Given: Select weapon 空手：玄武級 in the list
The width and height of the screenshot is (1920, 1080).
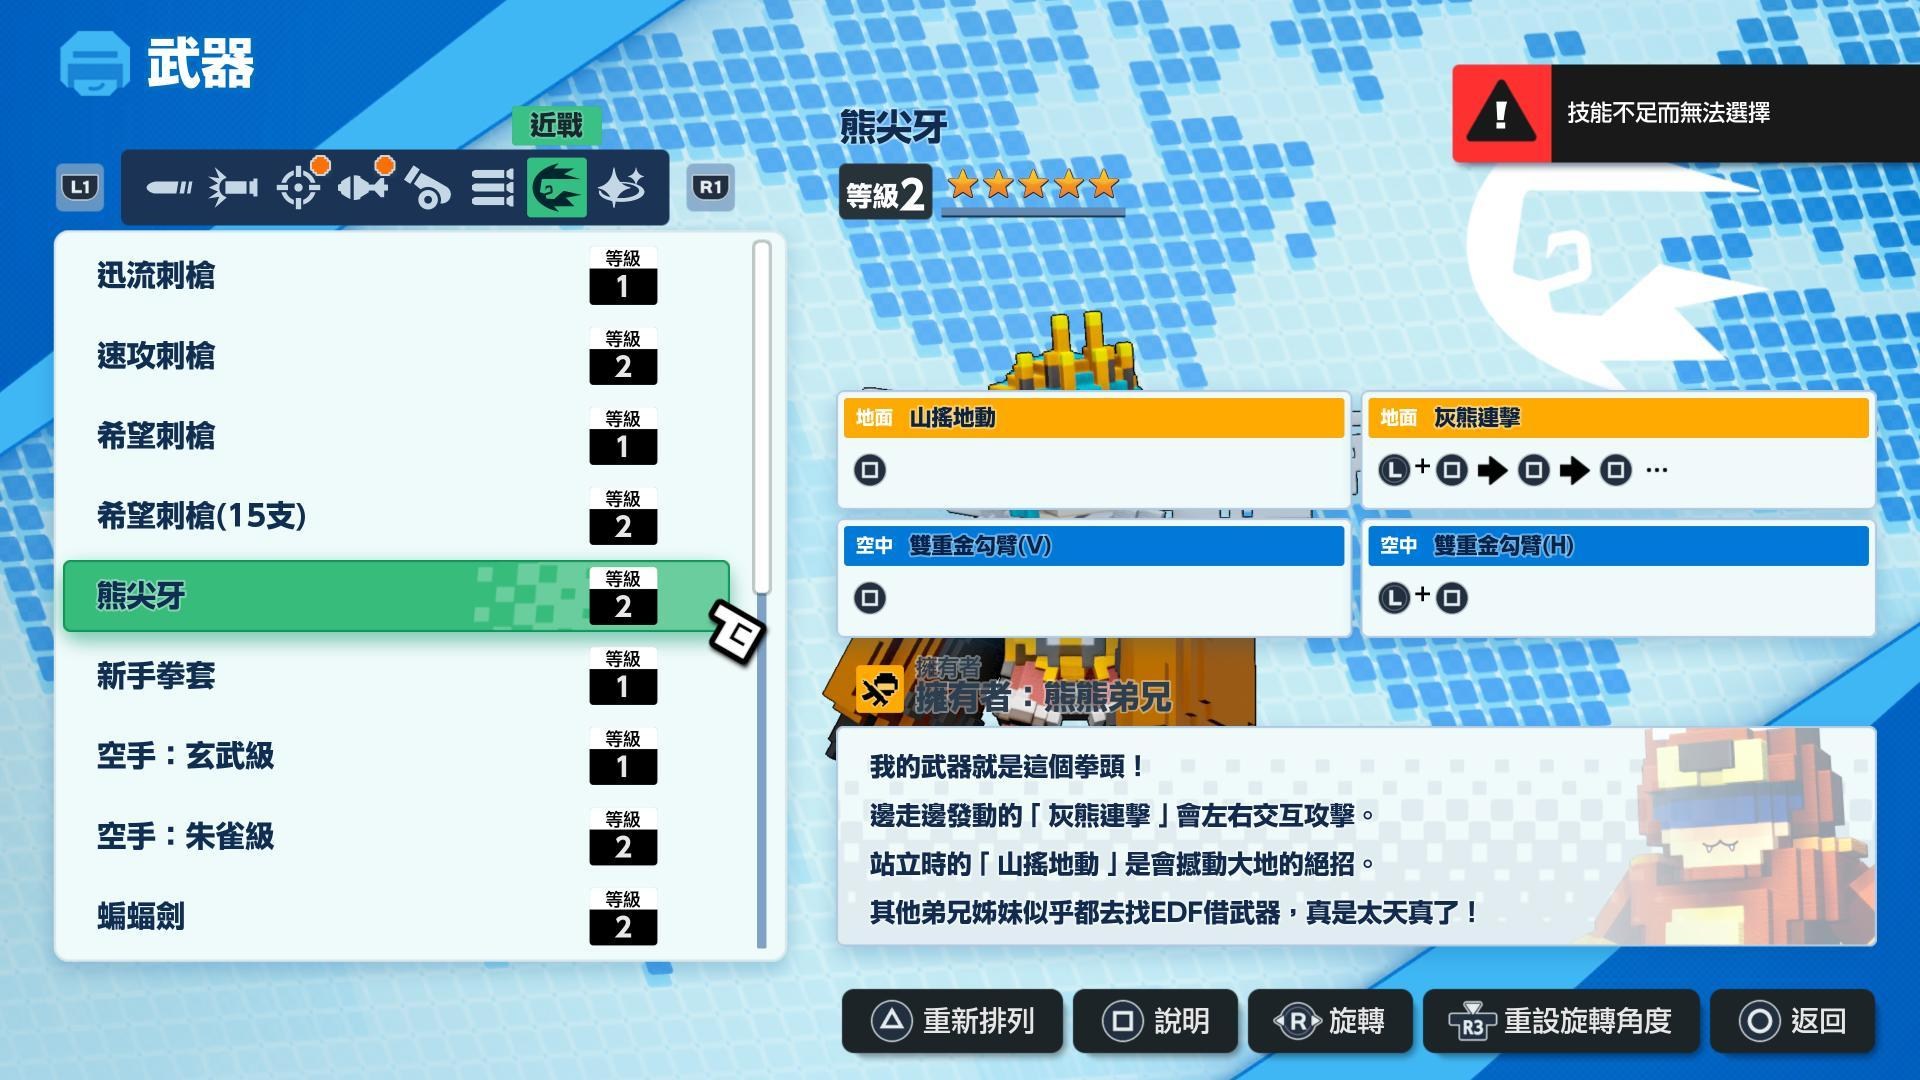Looking at the screenshot, I should [396, 756].
